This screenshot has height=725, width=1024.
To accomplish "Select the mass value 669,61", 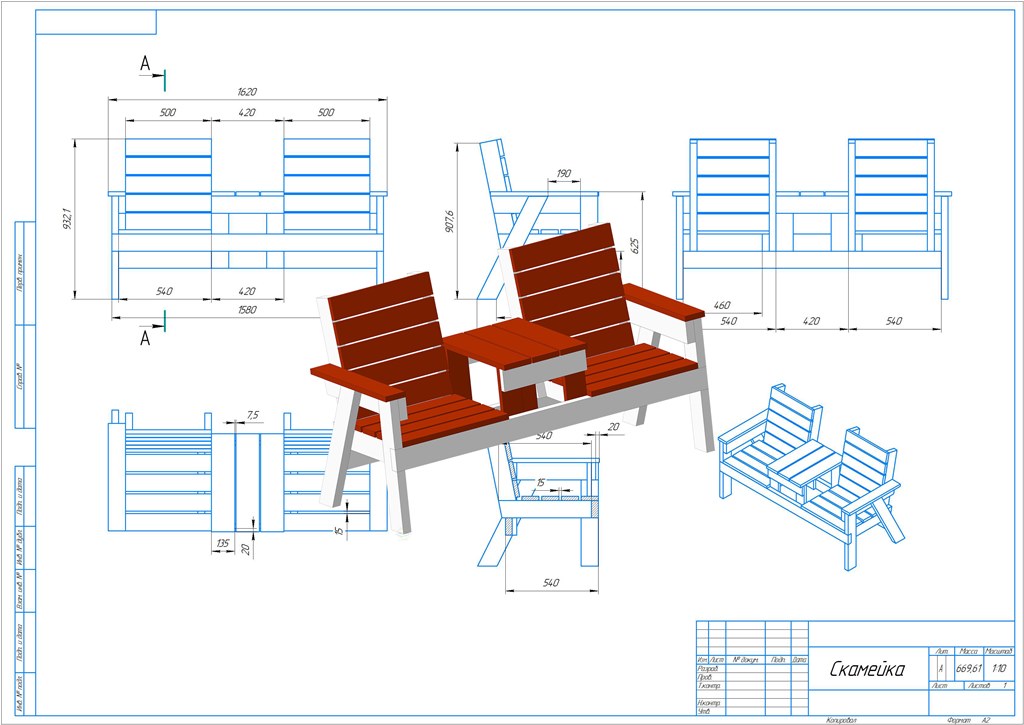I will [968, 669].
